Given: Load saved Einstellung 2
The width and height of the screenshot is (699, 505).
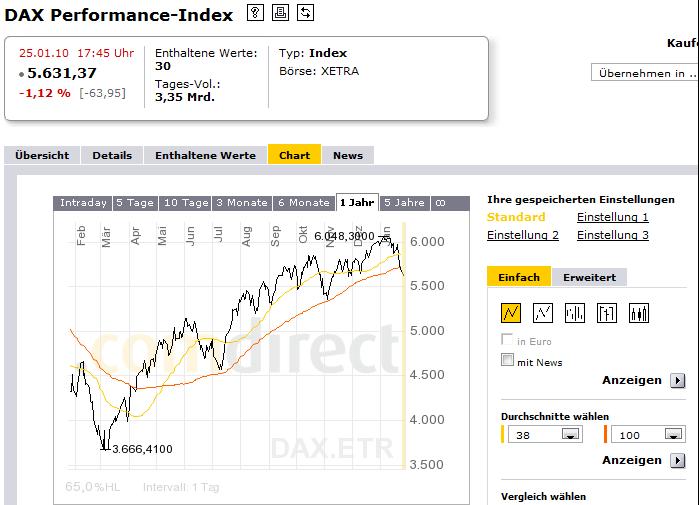Looking at the screenshot, I should tap(522, 235).
